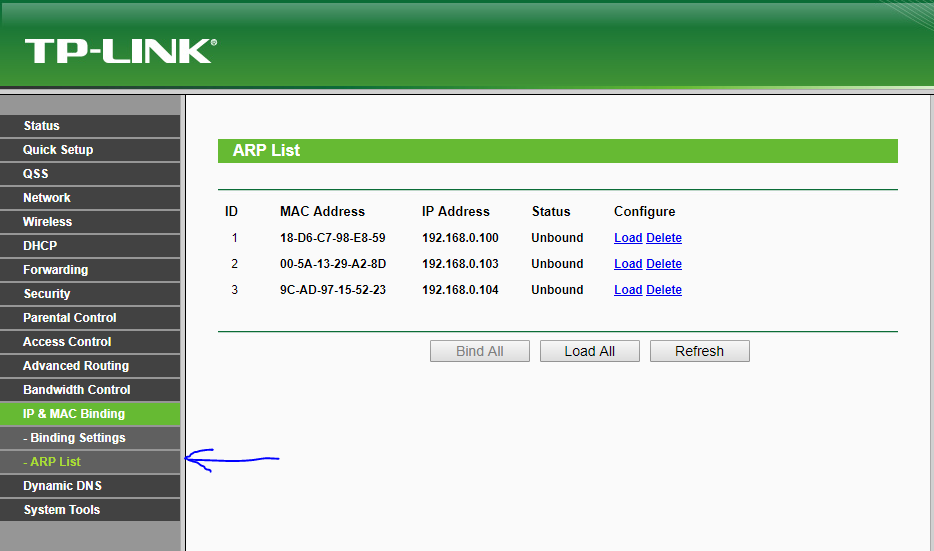Screen dimensions: 934x551
Task: Open Parental Control settings
Action: [90, 317]
